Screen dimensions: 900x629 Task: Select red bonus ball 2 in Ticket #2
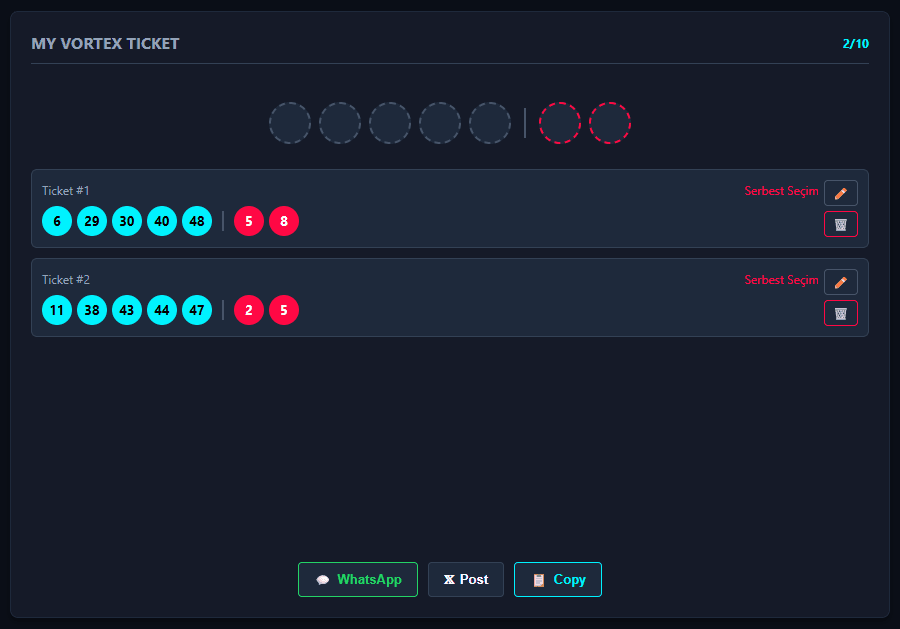point(249,310)
